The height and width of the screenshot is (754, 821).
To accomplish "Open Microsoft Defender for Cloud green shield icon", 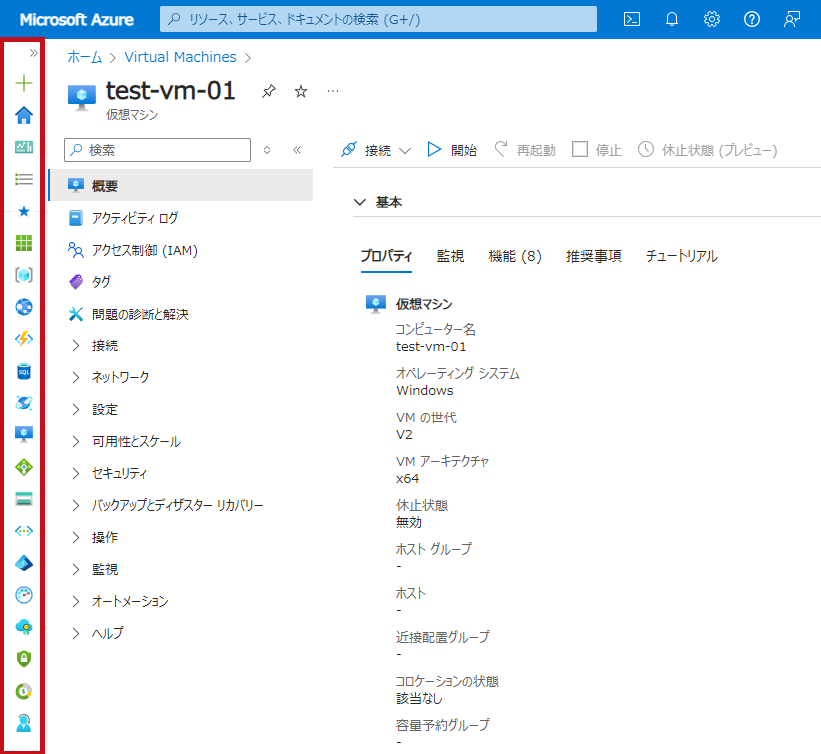I will click(x=24, y=659).
